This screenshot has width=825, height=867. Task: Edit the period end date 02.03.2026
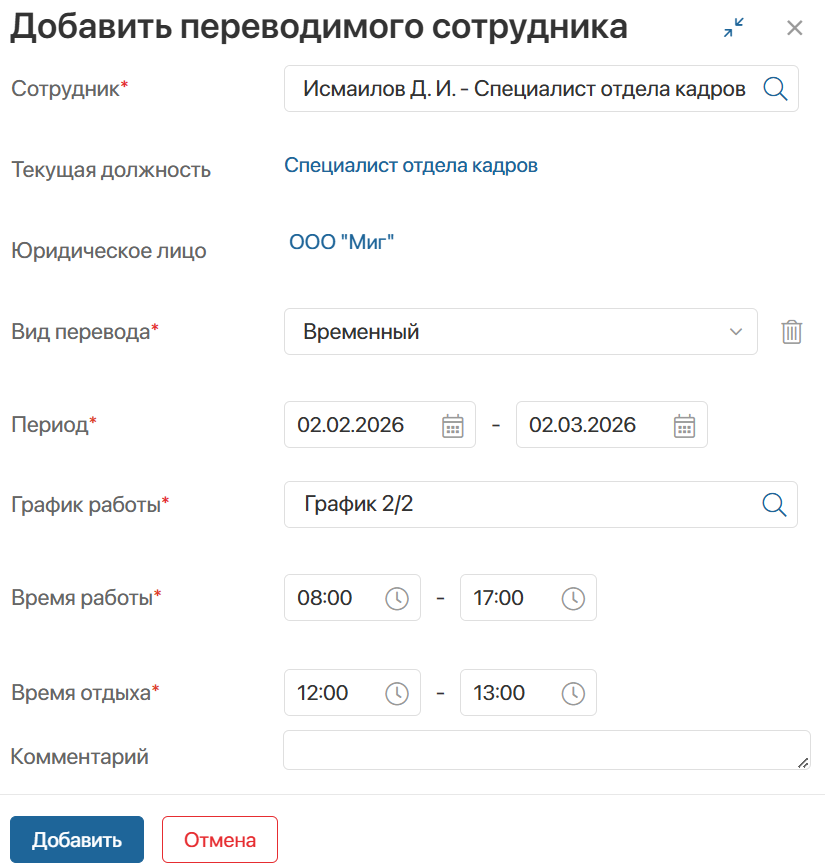(x=612, y=425)
